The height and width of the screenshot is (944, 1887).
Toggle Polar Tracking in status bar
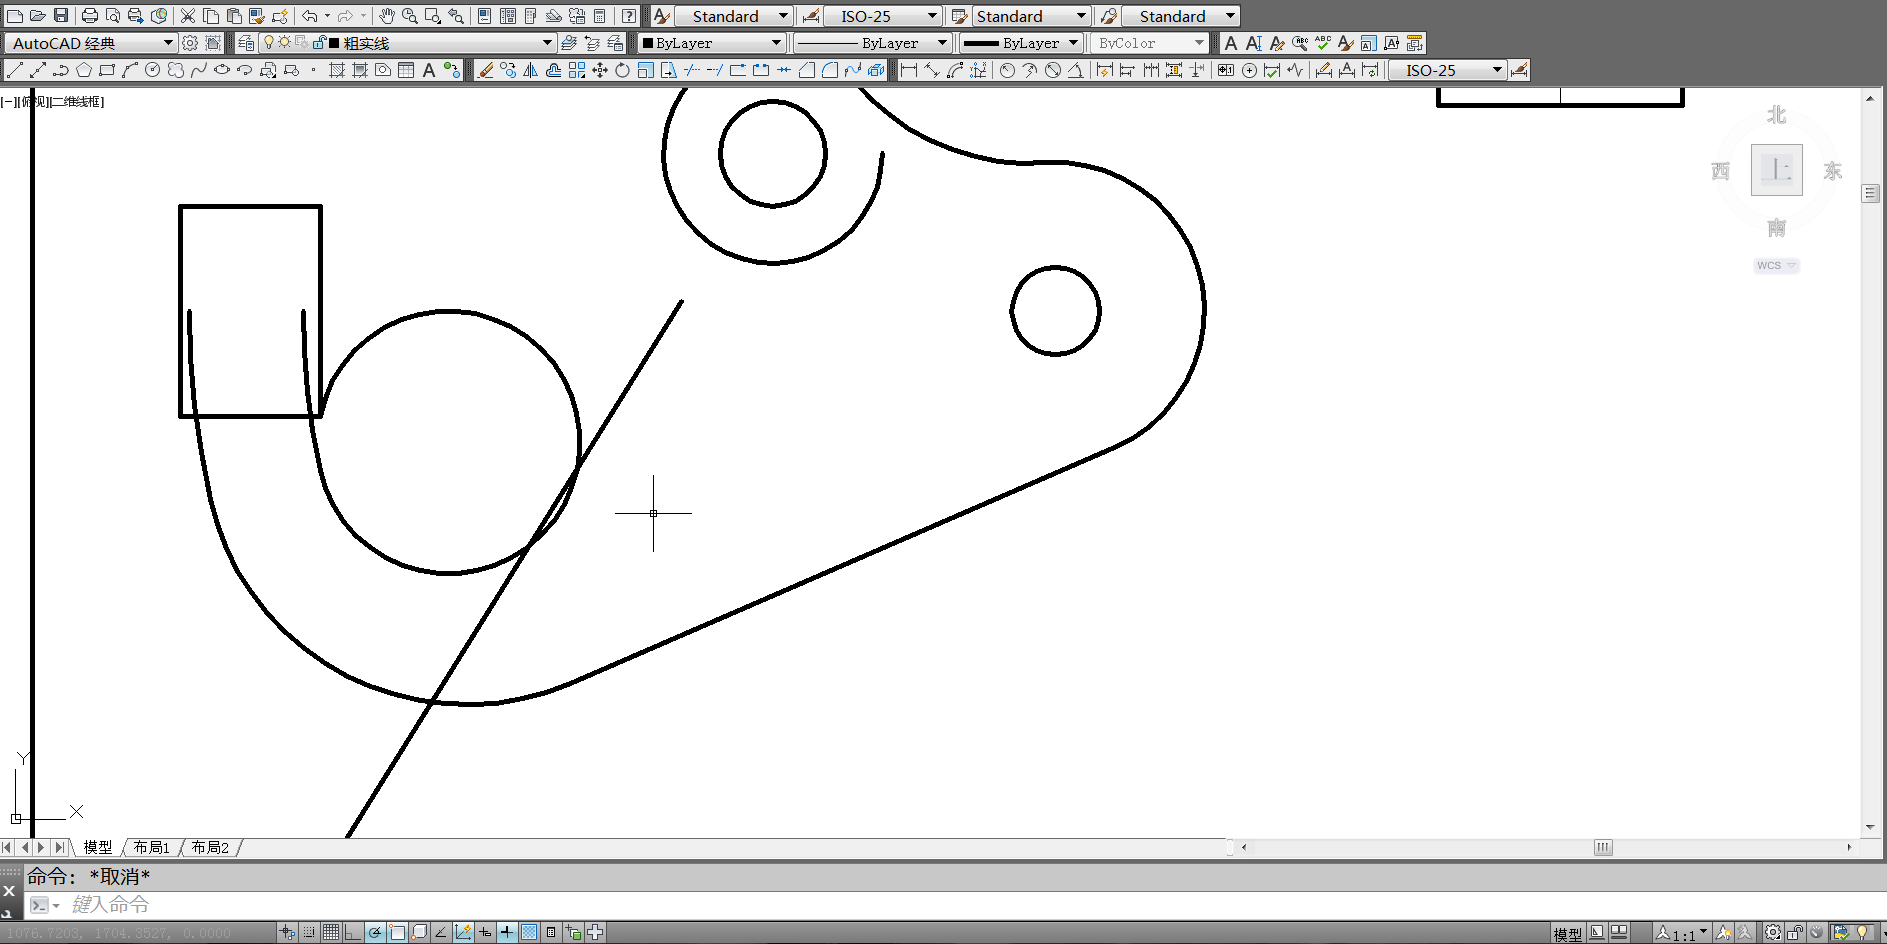point(375,932)
